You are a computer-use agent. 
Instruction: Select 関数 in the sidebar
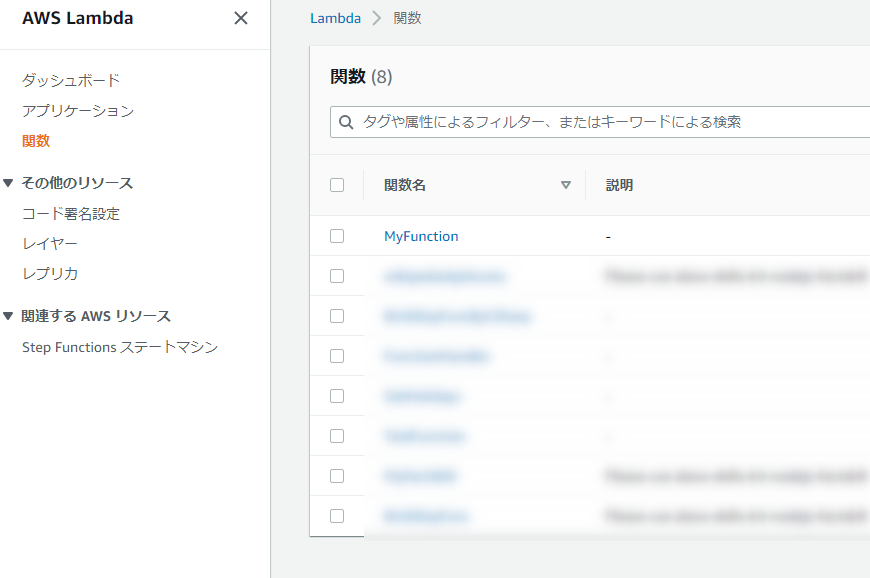pos(36,141)
